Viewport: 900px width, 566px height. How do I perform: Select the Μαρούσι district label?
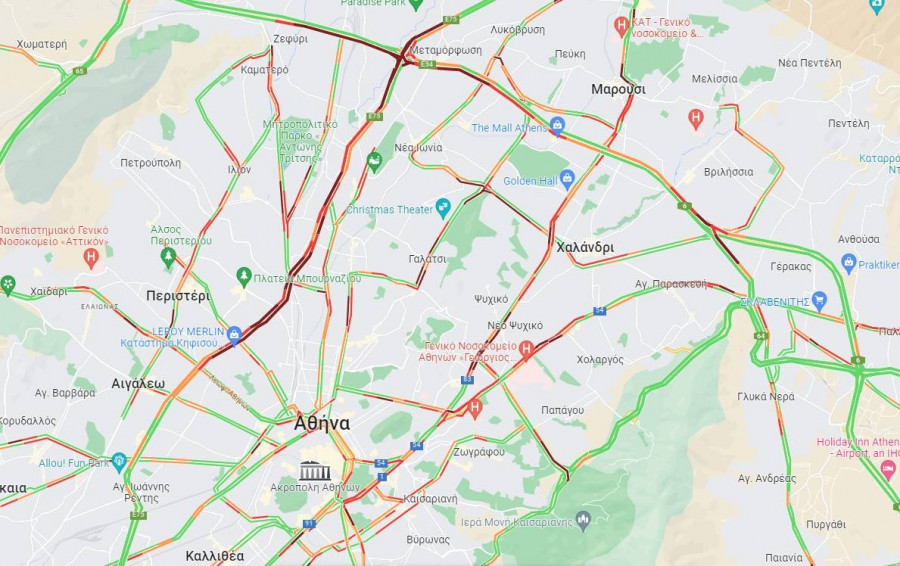618,89
